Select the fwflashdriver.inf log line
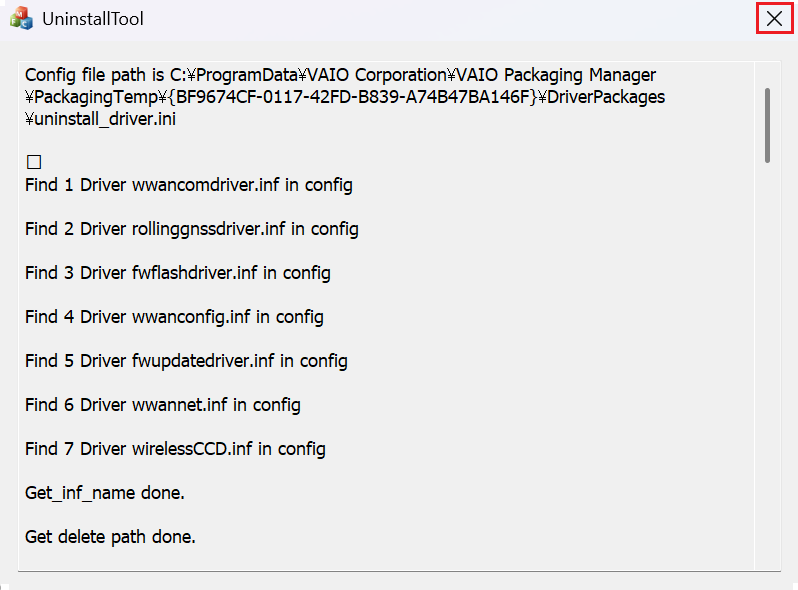The image size is (798, 590). tap(178, 273)
